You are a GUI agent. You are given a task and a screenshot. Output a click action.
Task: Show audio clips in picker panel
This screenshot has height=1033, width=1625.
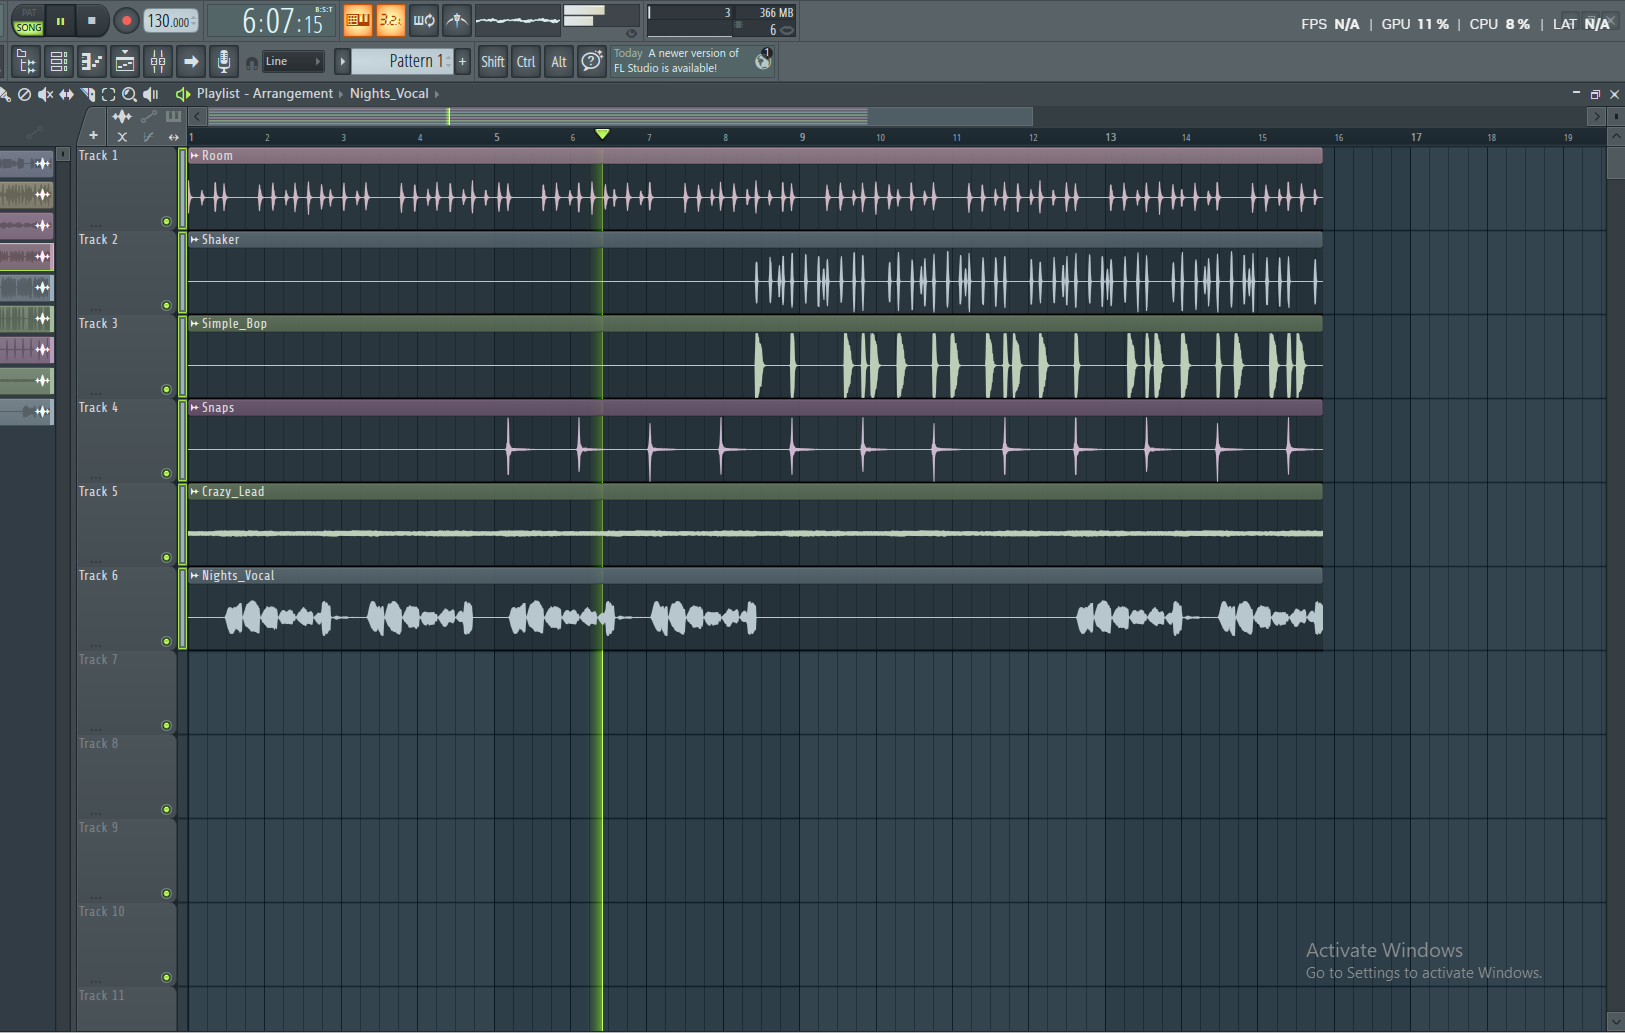click(x=122, y=117)
